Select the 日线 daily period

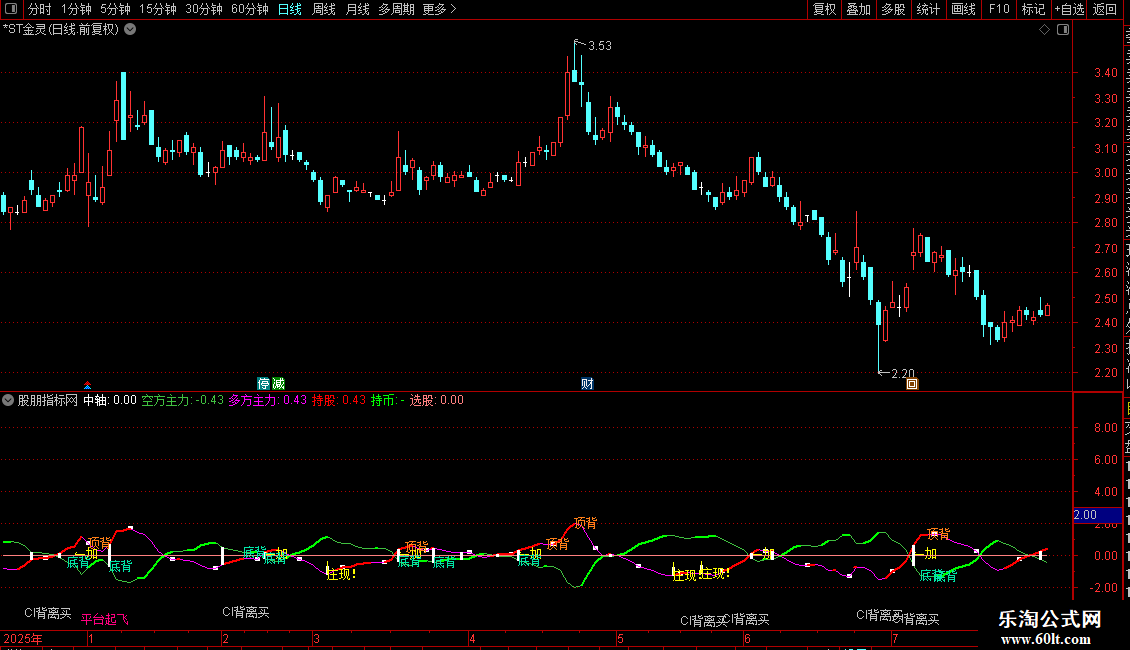(x=290, y=9)
